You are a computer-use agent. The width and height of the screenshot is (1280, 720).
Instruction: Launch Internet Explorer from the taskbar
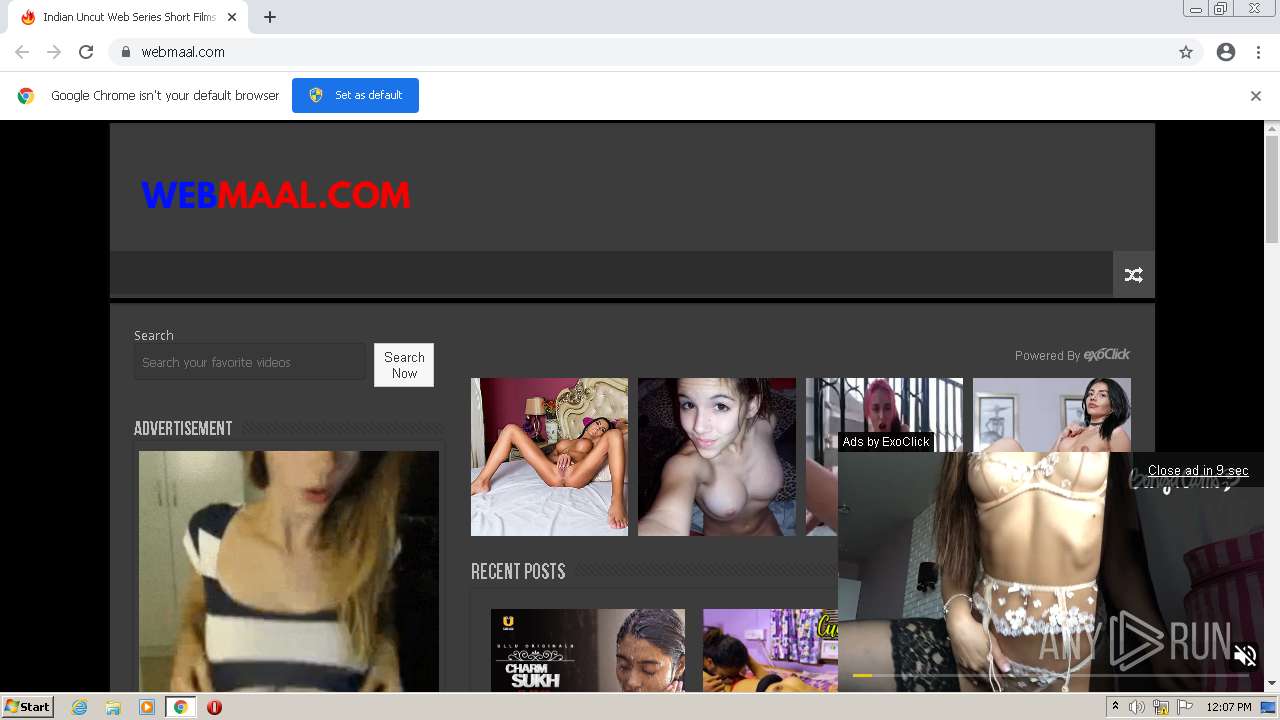[x=80, y=707]
